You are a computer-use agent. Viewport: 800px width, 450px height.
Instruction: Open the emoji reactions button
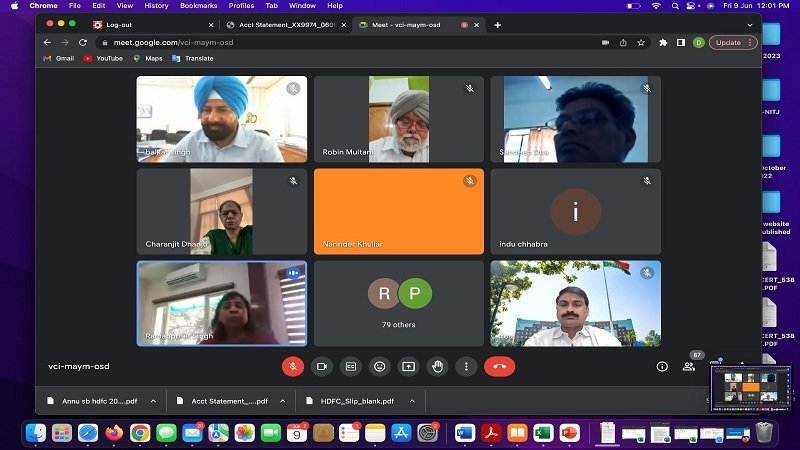click(380, 366)
